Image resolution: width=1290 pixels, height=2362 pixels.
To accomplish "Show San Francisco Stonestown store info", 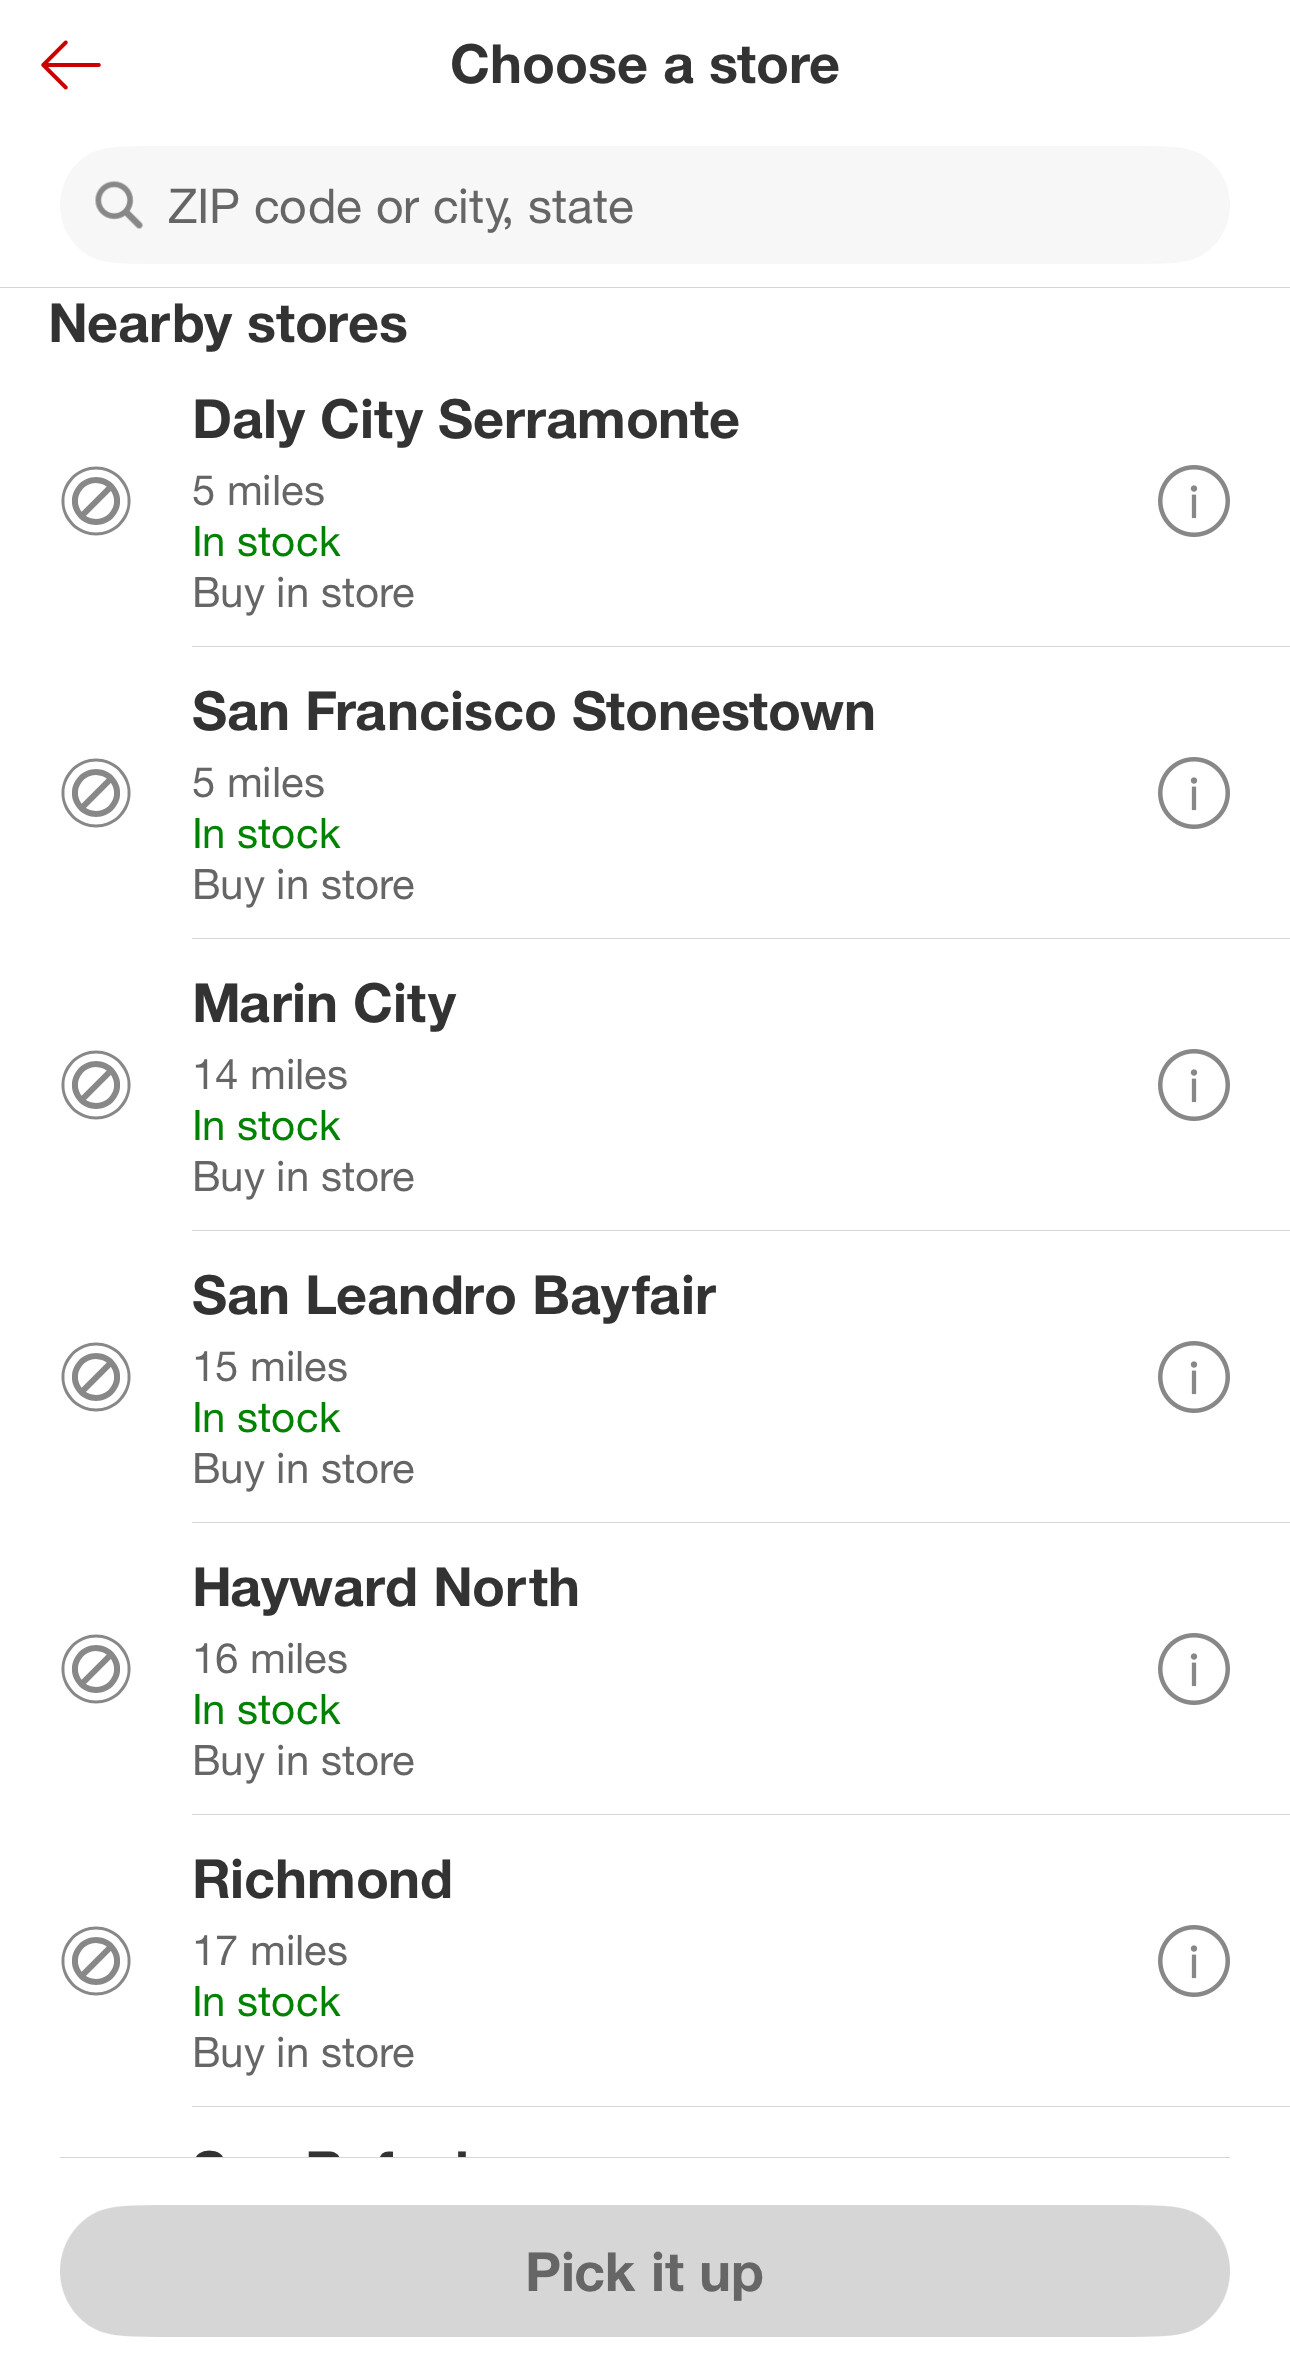I will (x=1193, y=793).
